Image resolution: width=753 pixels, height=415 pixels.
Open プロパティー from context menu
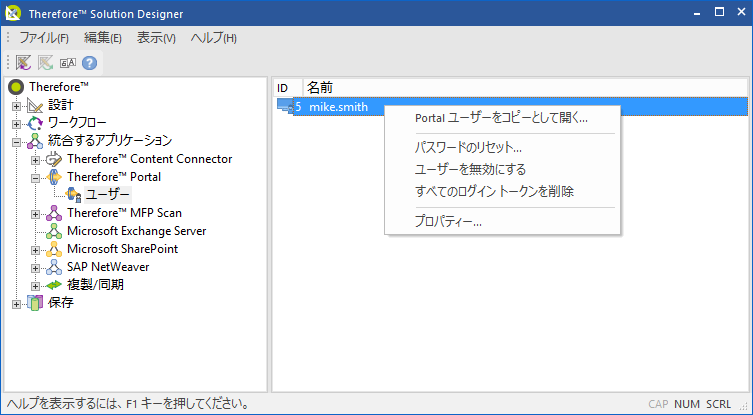click(502, 222)
